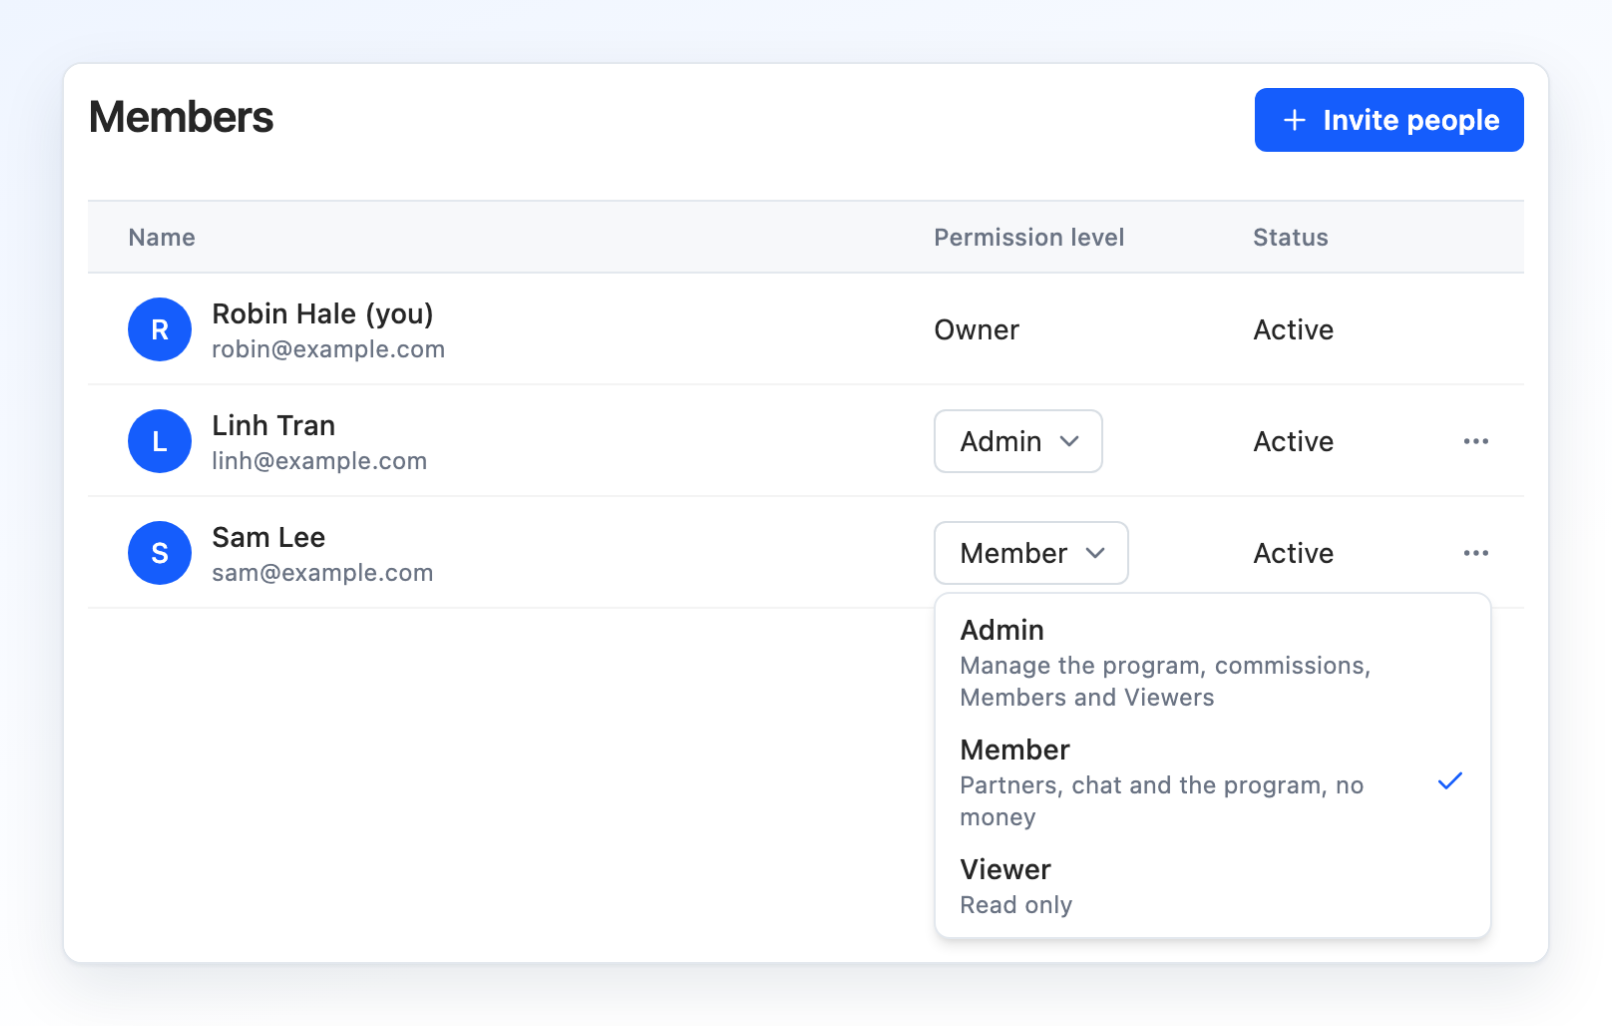Select the Admin option in the permission menu
Screen dimensions: 1612x1026
tap(1212, 662)
